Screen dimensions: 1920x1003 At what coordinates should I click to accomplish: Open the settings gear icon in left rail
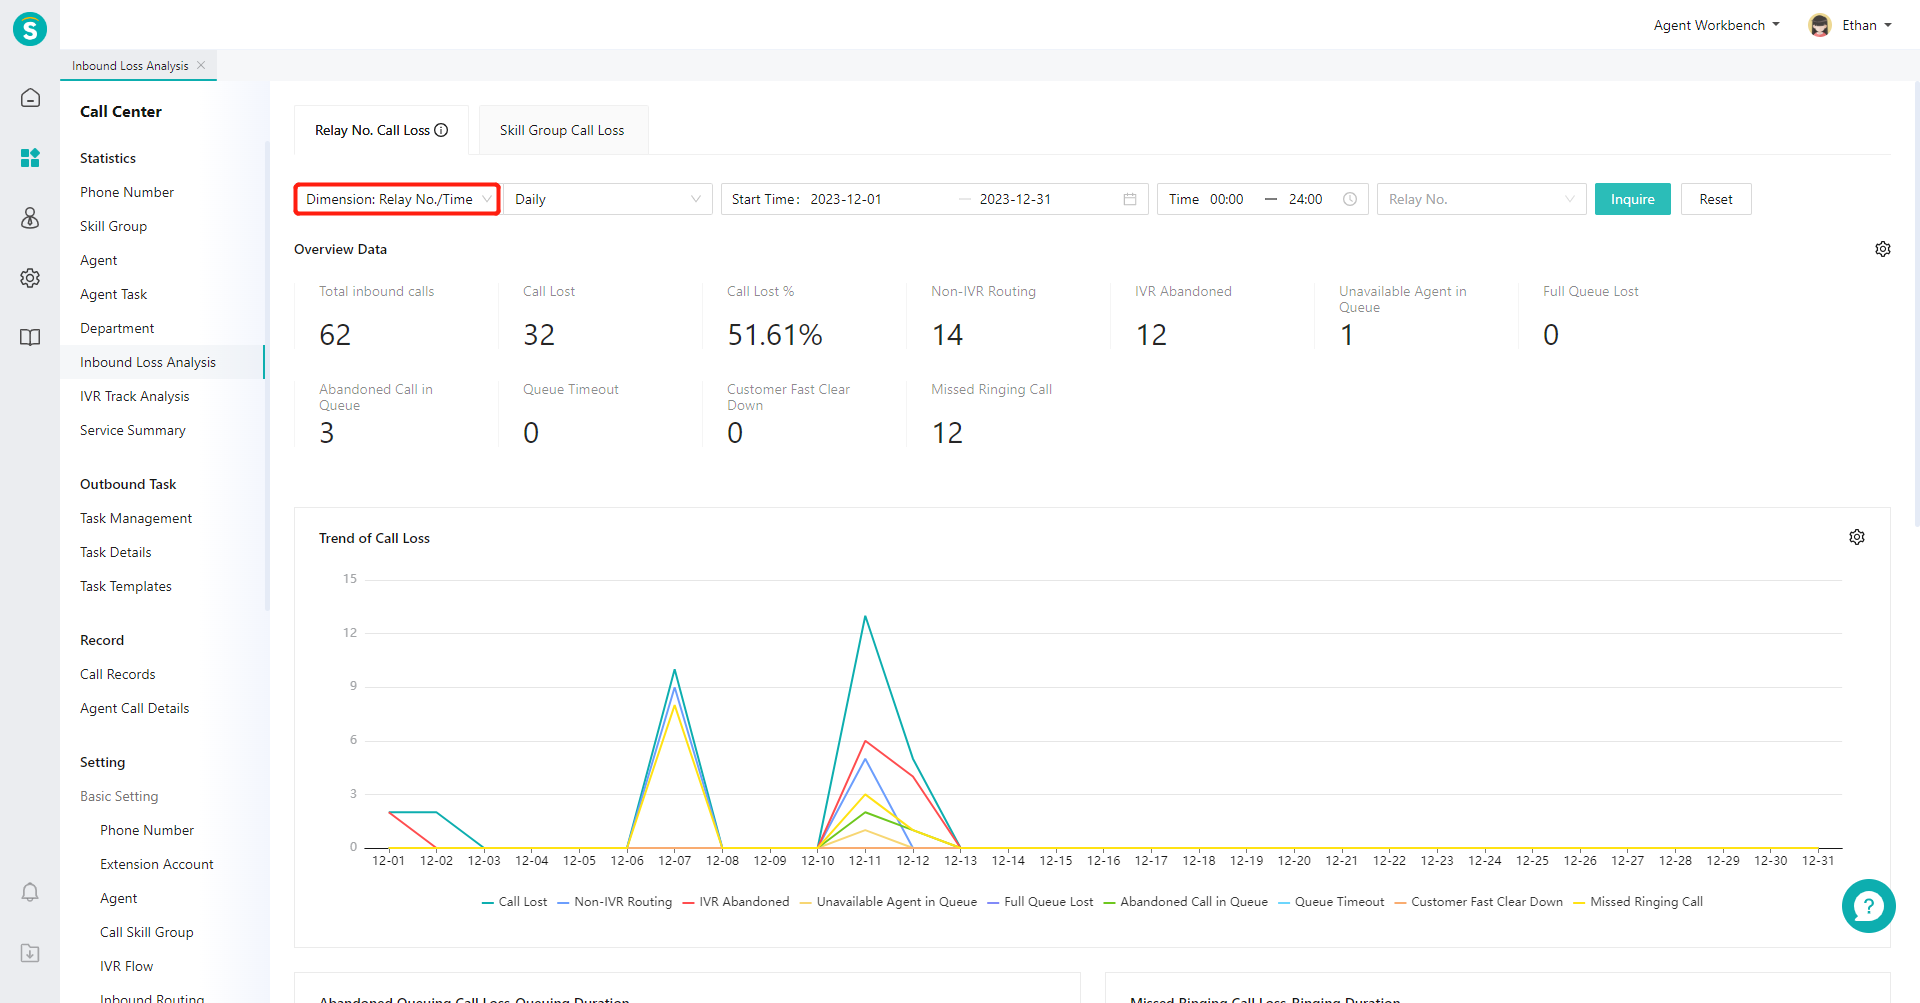pos(30,278)
